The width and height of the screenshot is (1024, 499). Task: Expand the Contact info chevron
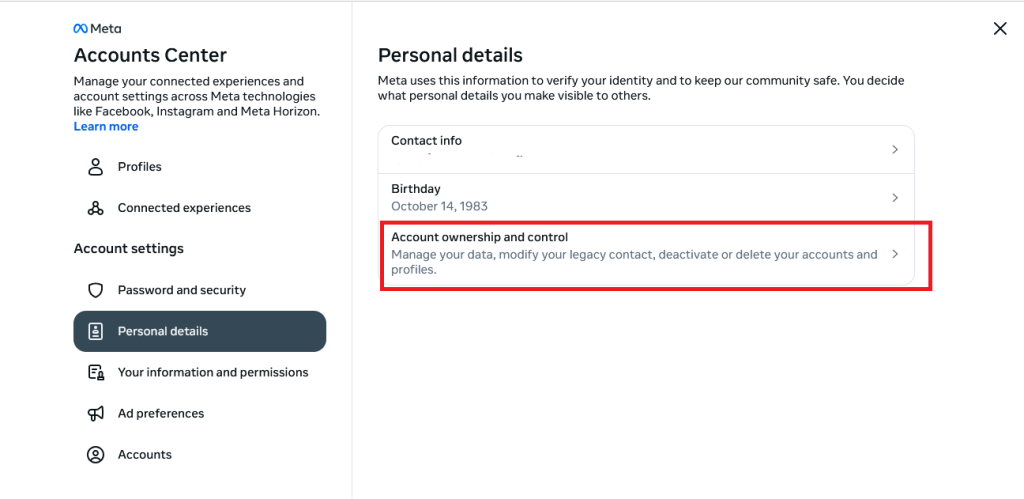pyautogui.click(x=895, y=149)
